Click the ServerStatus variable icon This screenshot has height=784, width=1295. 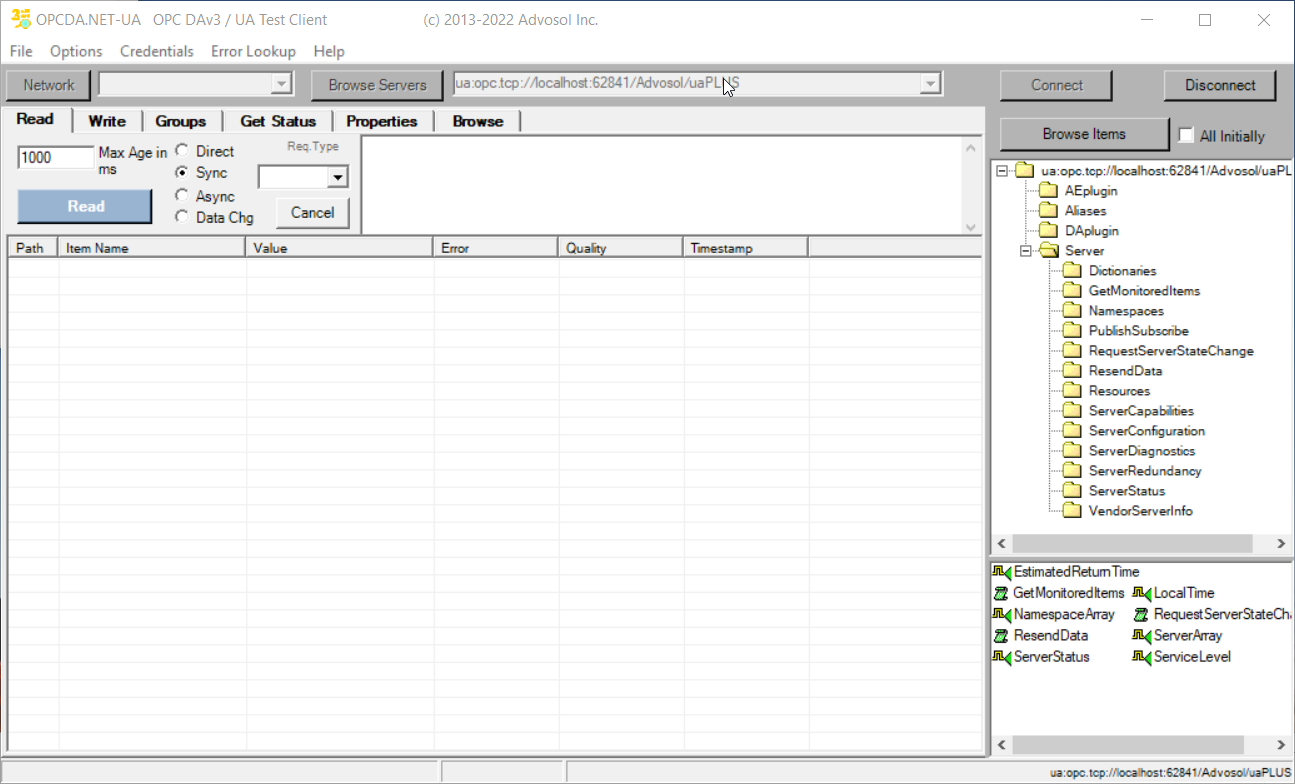click(x=1002, y=657)
